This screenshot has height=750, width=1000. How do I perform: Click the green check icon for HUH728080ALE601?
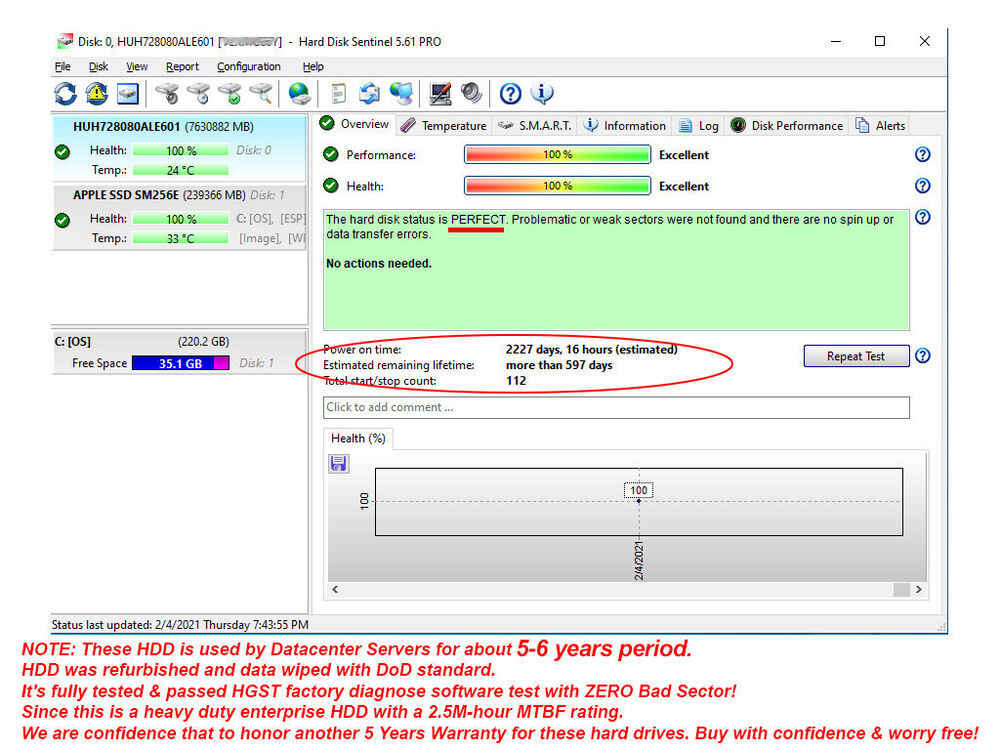(x=62, y=152)
